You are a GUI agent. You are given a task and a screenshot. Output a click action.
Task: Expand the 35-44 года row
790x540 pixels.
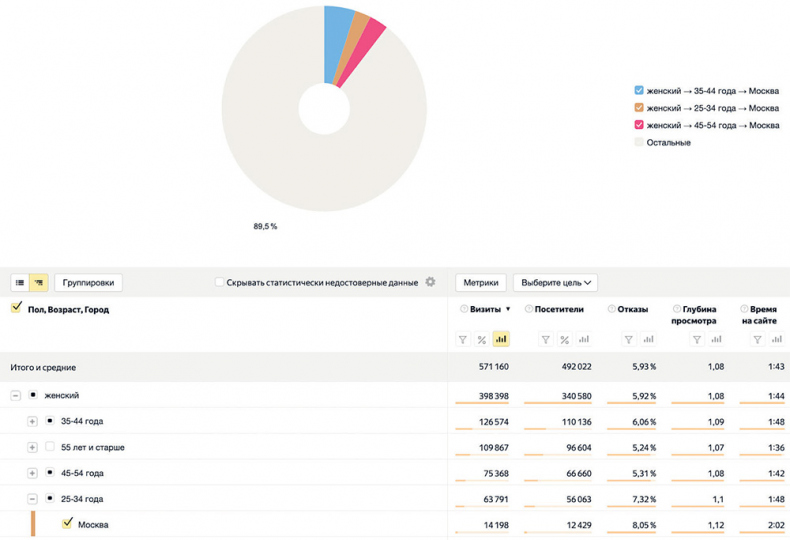(32, 421)
